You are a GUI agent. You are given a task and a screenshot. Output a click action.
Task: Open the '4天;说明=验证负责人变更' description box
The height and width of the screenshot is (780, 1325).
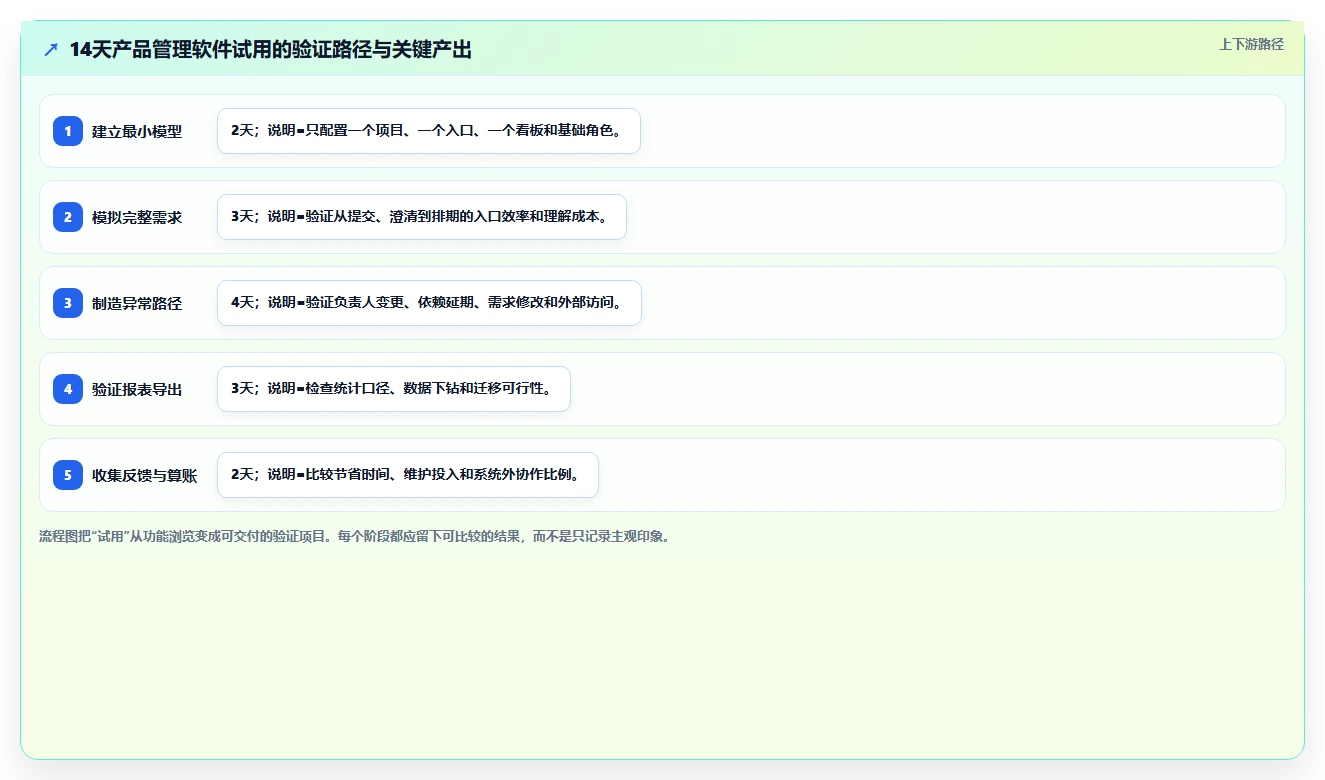429,303
